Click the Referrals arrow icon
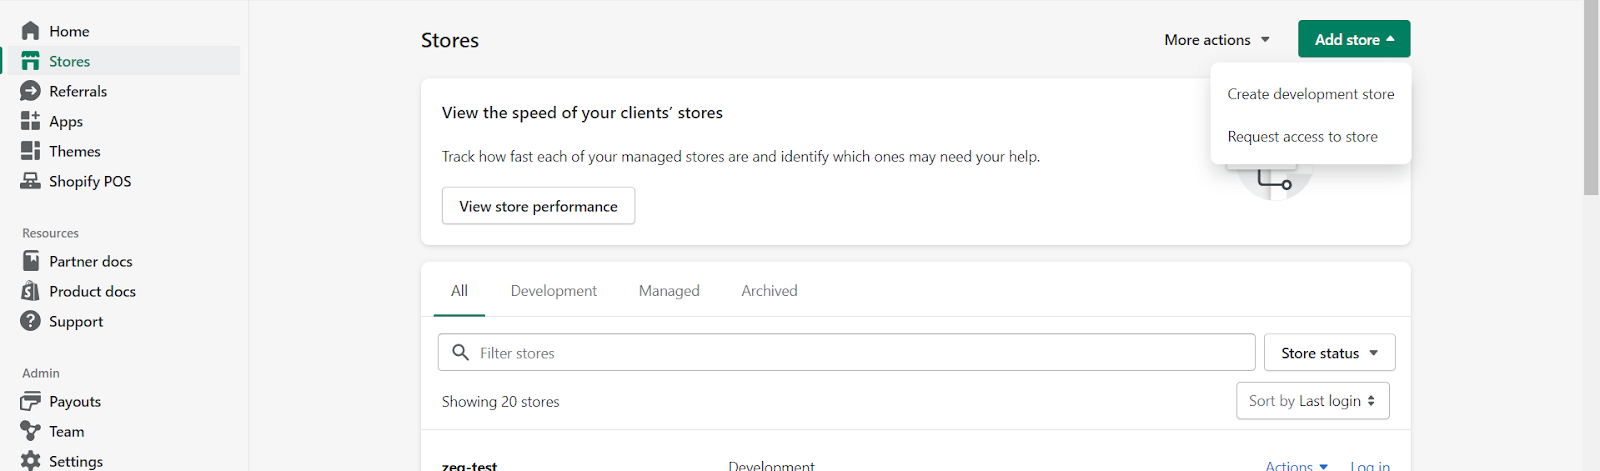1600x471 pixels. tap(30, 91)
